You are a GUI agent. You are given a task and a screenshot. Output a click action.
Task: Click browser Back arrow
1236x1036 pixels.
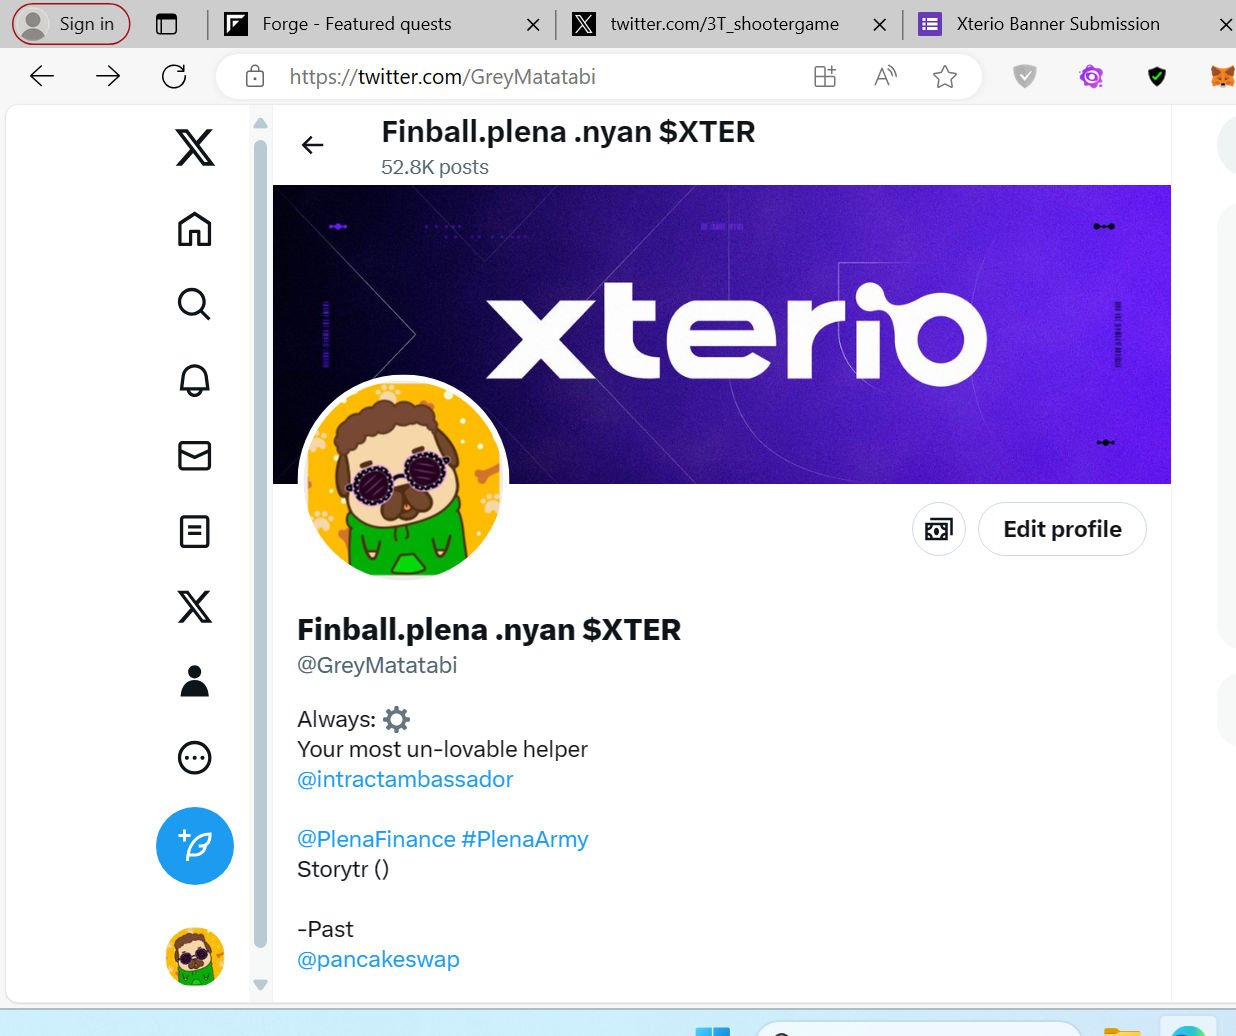coord(42,76)
